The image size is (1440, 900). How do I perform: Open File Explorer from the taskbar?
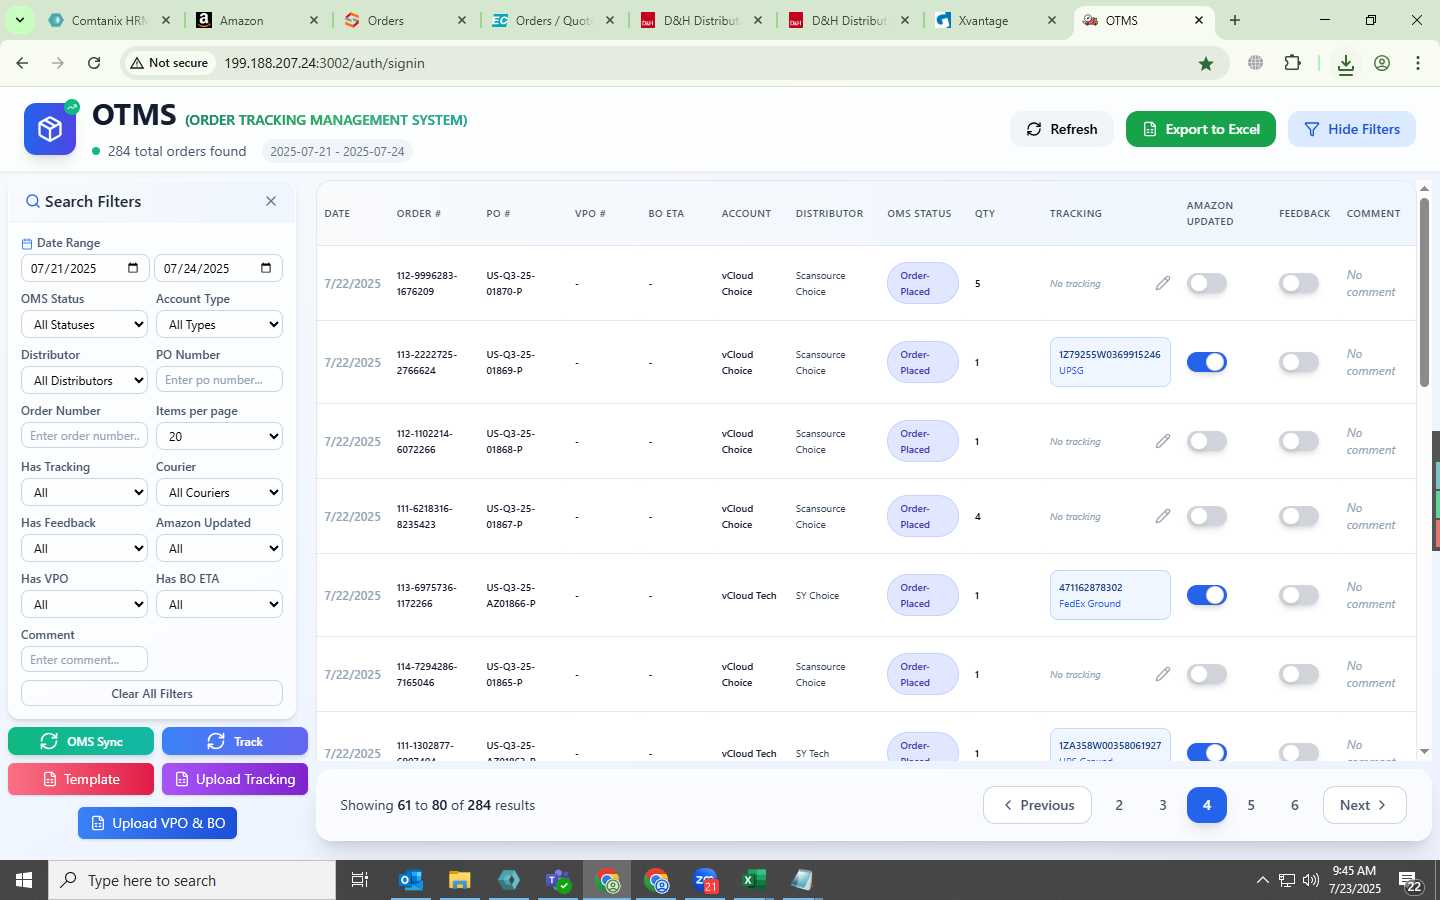point(459,880)
